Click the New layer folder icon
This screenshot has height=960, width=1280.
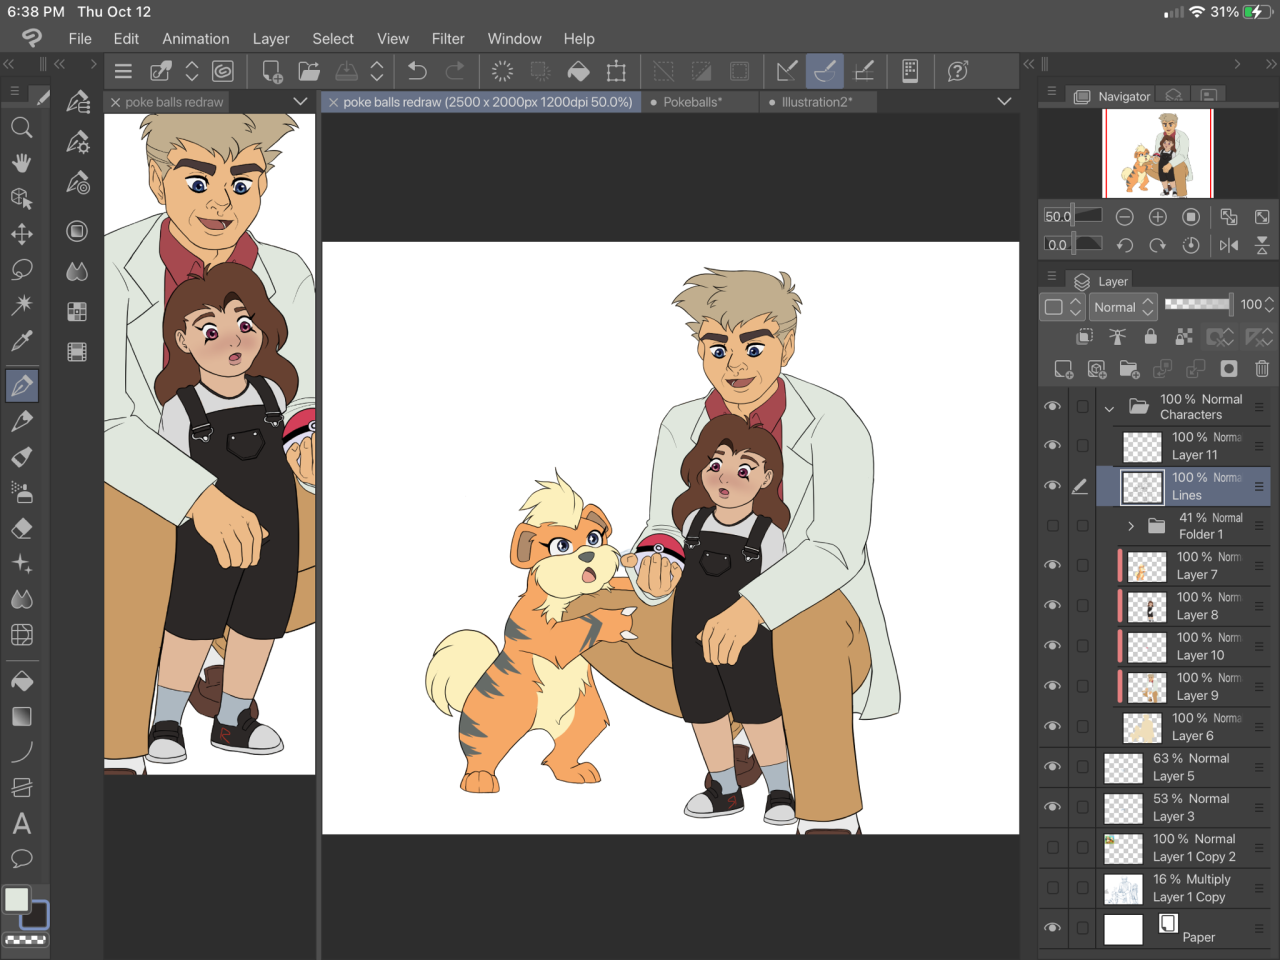click(x=1130, y=369)
